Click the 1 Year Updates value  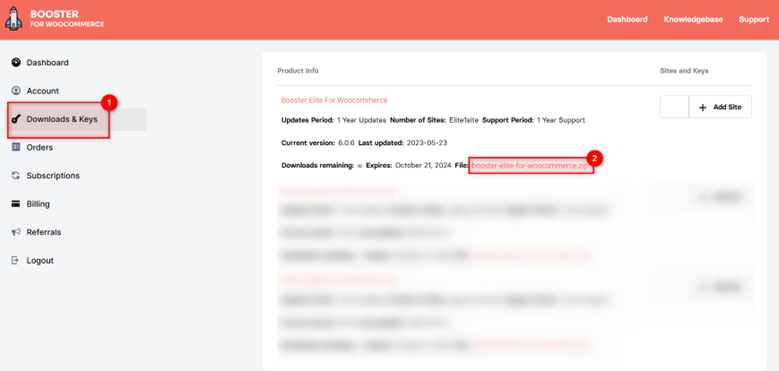point(361,120)
